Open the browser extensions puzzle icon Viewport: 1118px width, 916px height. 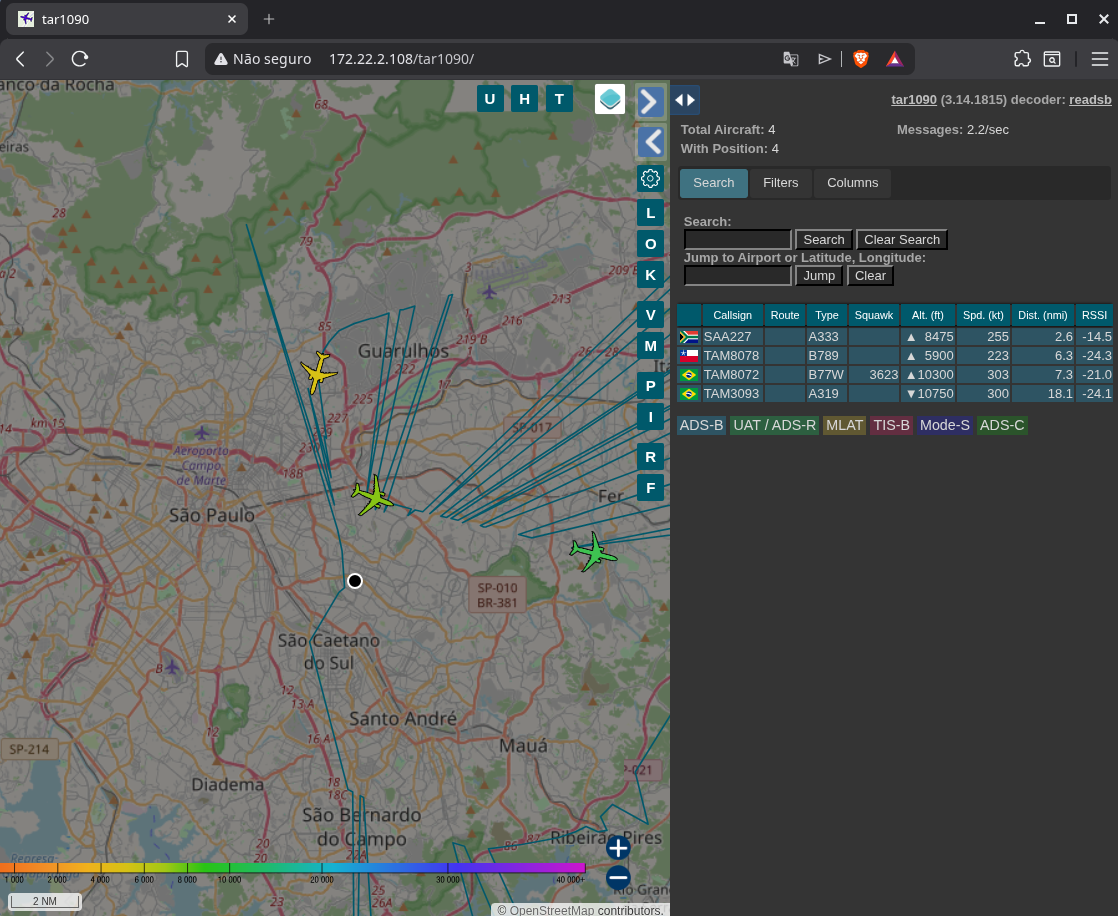point(1022,59)
